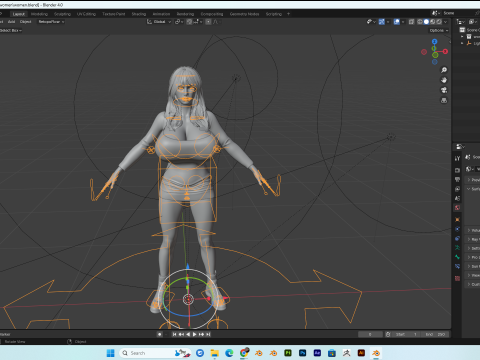Switch to the Sculpting workspace tab
This screenshot has width=480, height=360.
click(x=62, y=14)
